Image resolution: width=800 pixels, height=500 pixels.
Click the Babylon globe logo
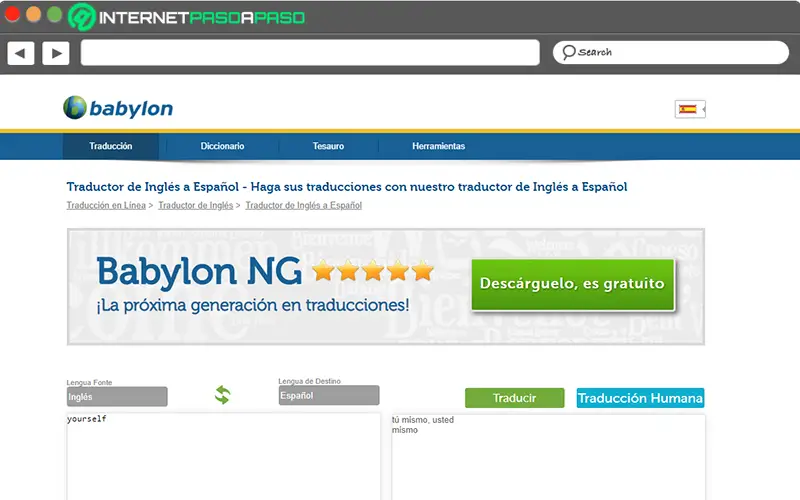[75, 108]
